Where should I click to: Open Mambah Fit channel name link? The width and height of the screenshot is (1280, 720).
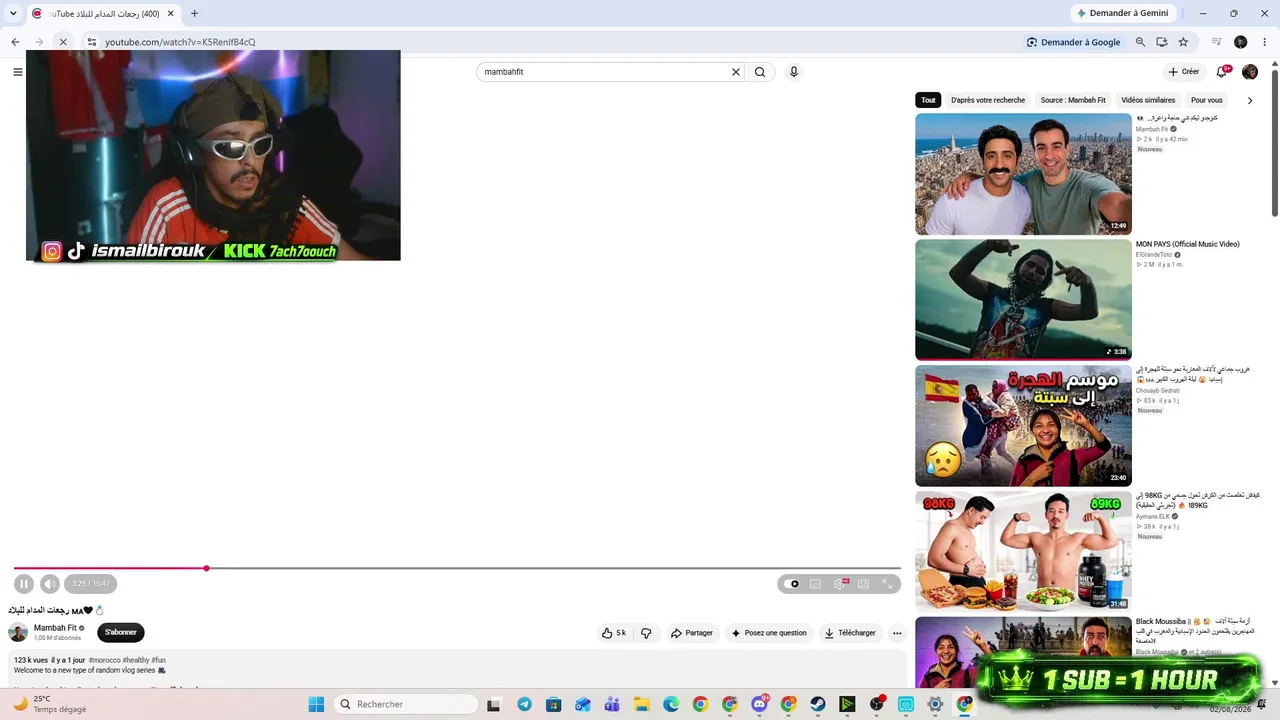tap(55, 628)
